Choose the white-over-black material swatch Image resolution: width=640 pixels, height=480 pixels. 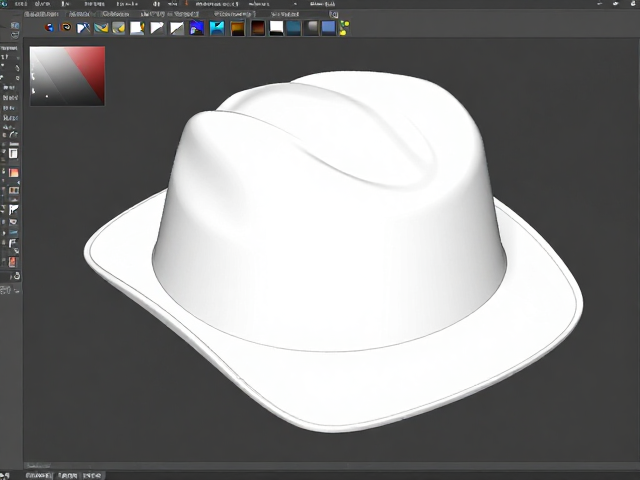[x=276, y=28]
